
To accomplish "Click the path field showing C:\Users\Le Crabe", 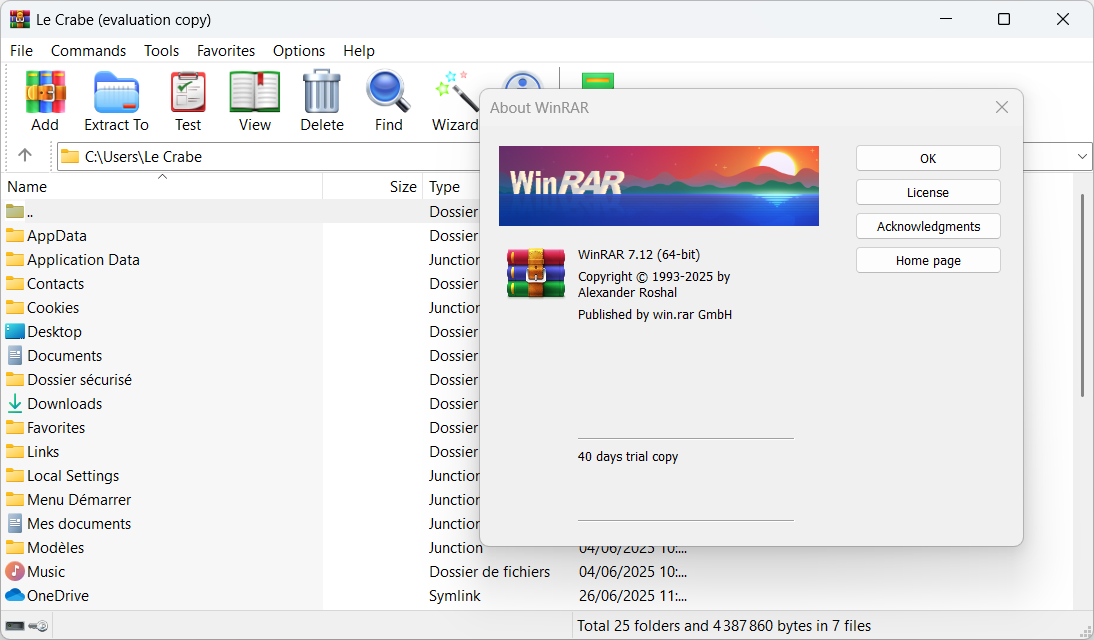I will [267, 156].
